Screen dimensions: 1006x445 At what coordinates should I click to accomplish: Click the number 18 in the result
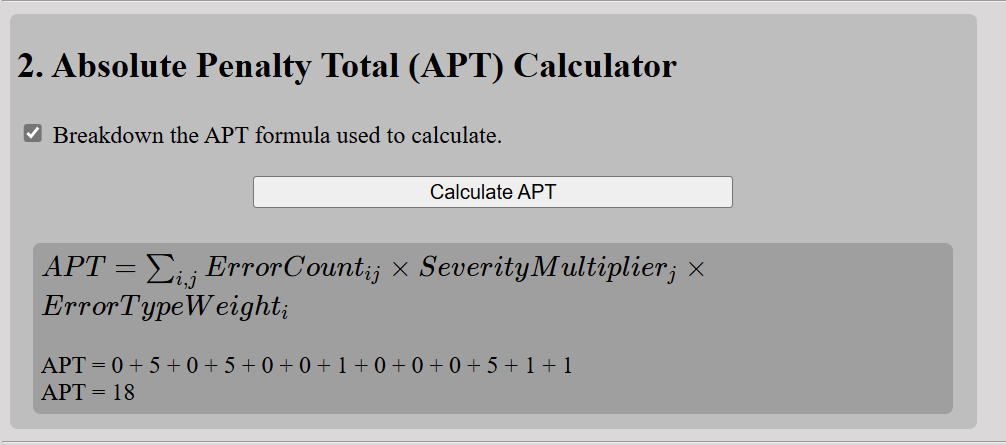click(x=123, y=392)
